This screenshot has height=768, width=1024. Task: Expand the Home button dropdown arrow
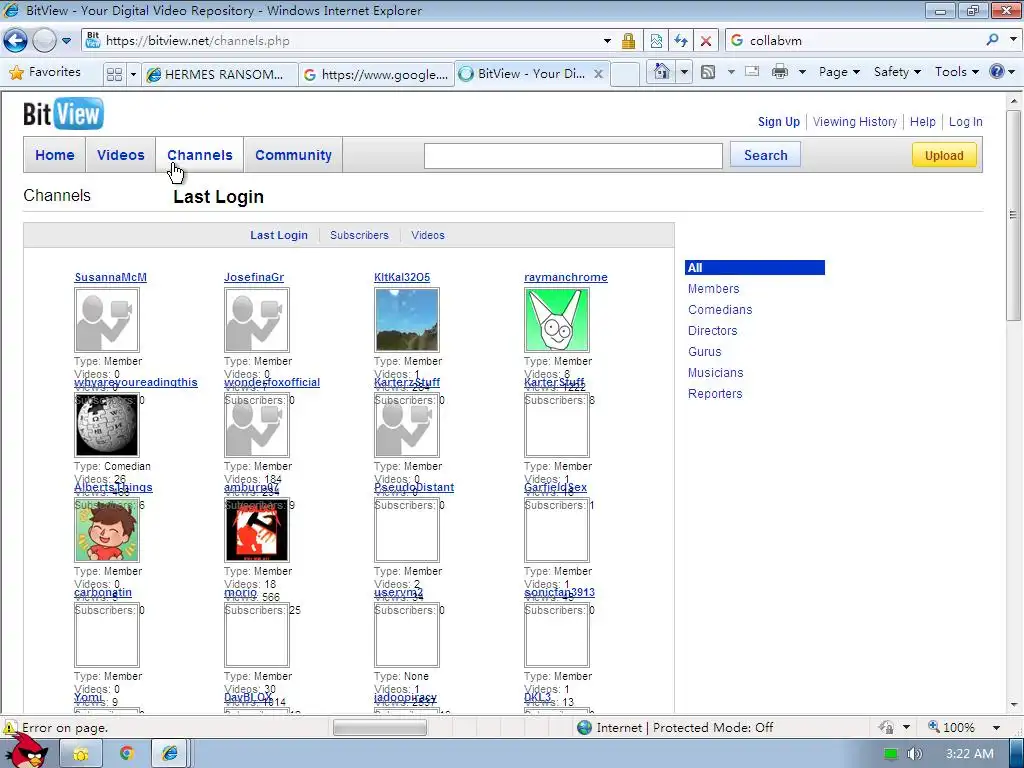(684, 72)
